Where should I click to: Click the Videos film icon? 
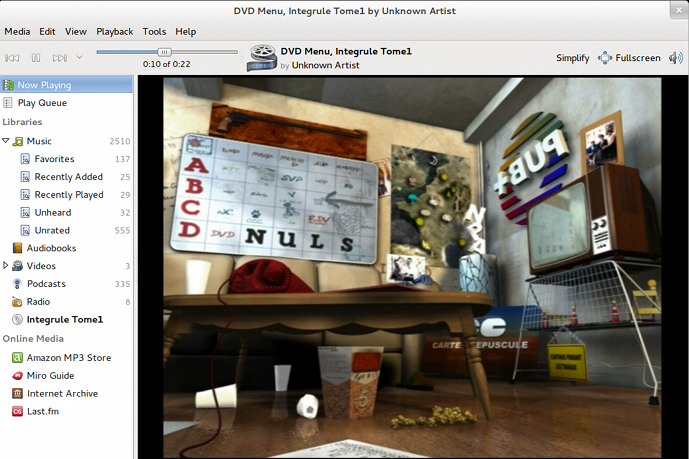tap(17, 266)
